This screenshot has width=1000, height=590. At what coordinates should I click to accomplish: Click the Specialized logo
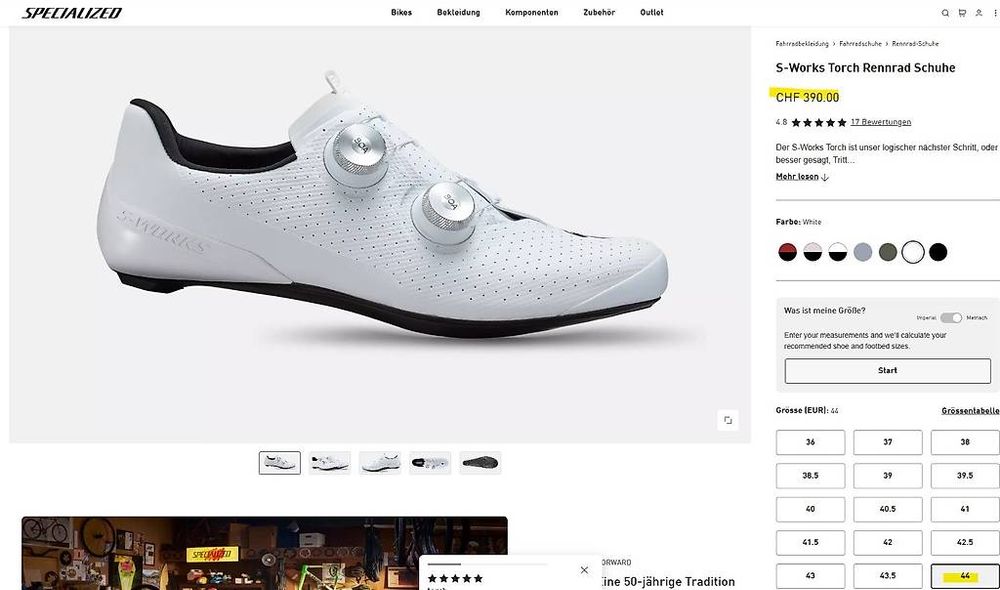pos(72,13)
